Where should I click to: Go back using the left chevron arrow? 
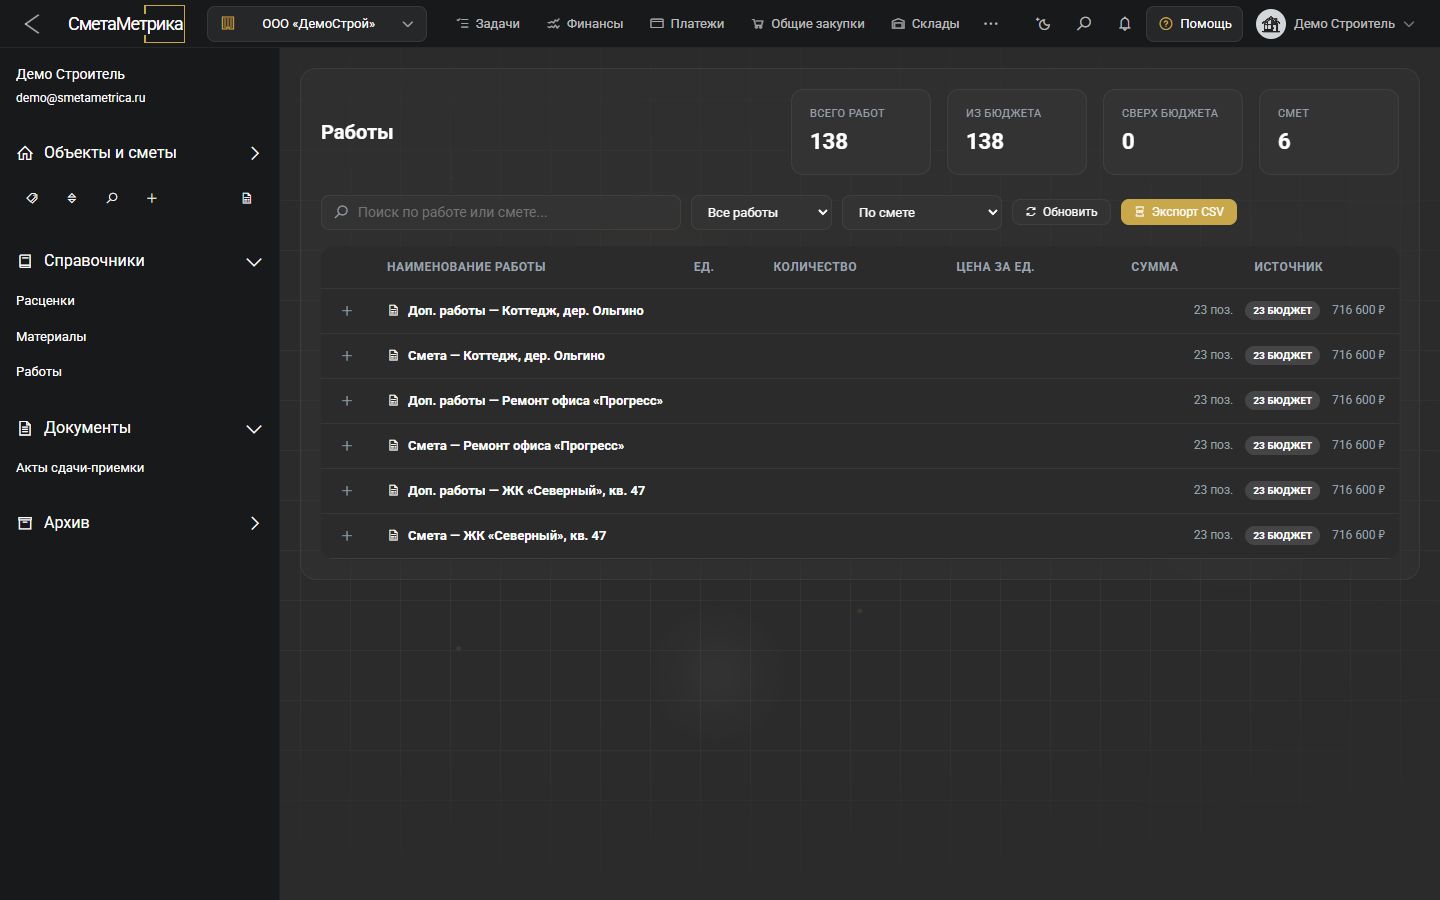(x=32, y=24)
